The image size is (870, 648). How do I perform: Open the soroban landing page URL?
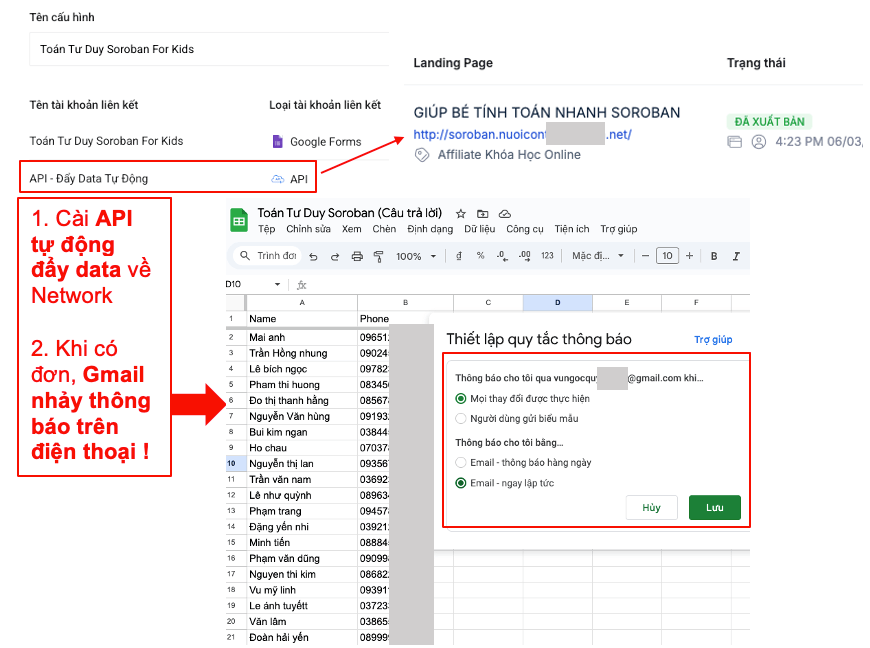(522, 134)
